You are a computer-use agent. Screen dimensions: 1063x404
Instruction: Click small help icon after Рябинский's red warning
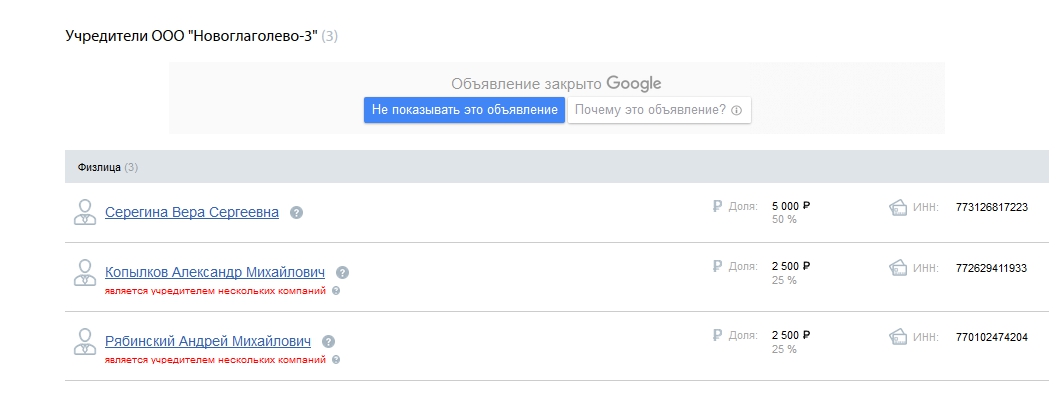coord(336,360)
